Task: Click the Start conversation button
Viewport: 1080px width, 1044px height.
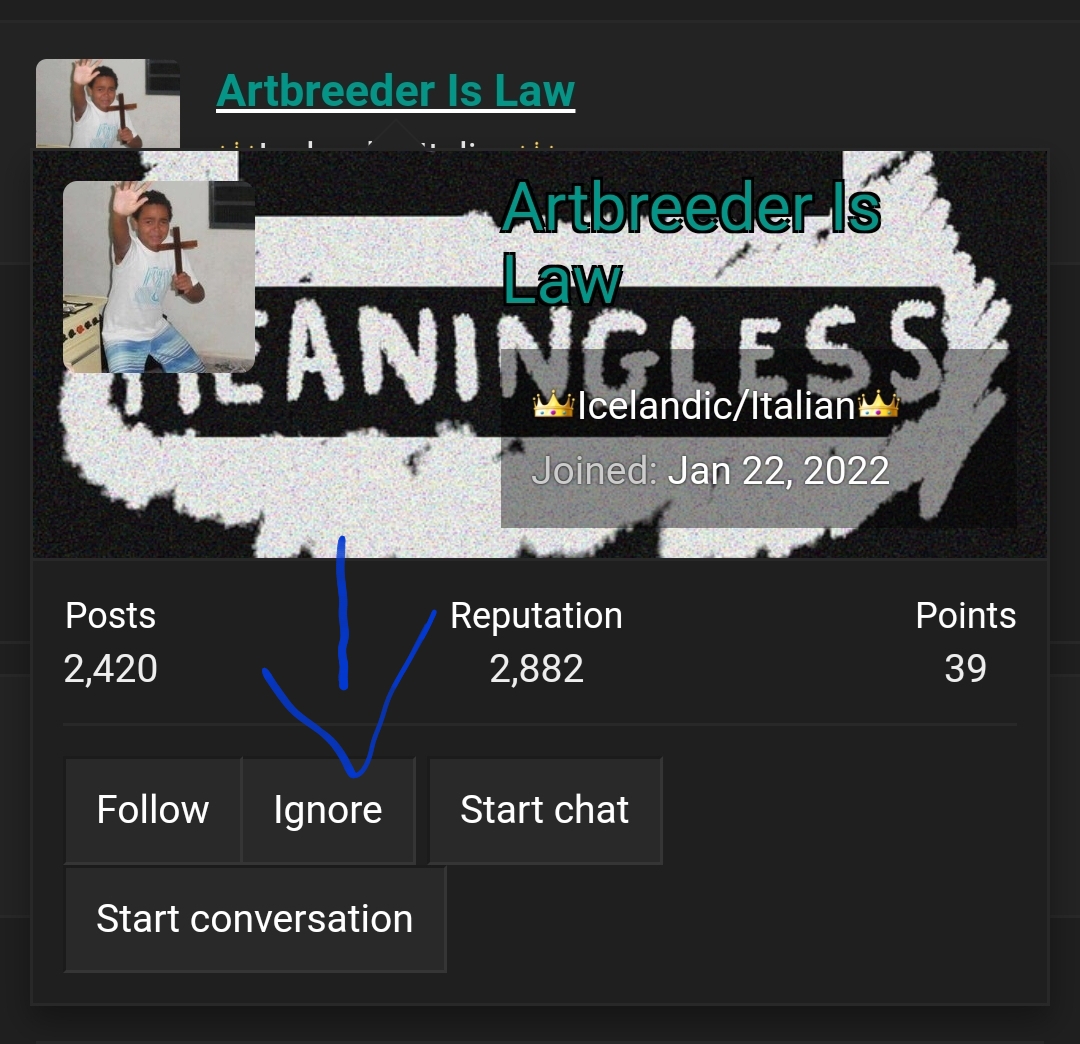Action: (x=255, y=919)
